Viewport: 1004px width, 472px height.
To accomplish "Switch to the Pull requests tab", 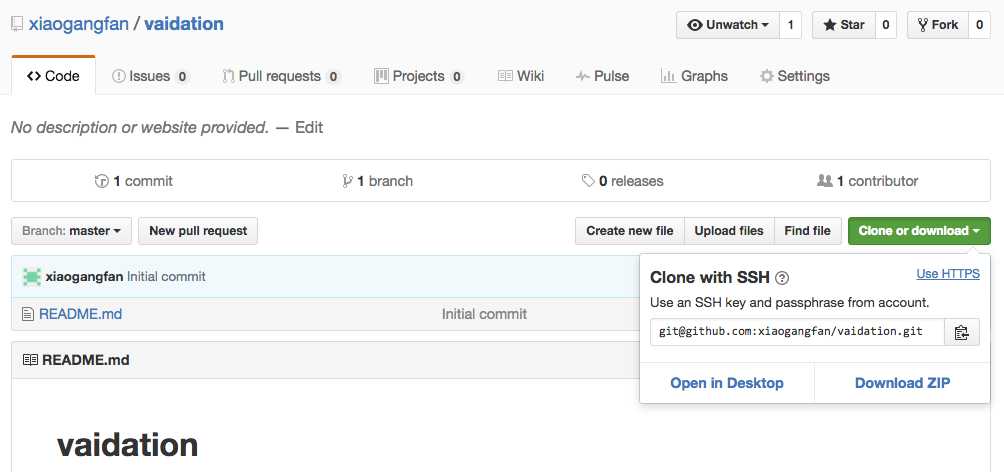I will coord(280,76).
